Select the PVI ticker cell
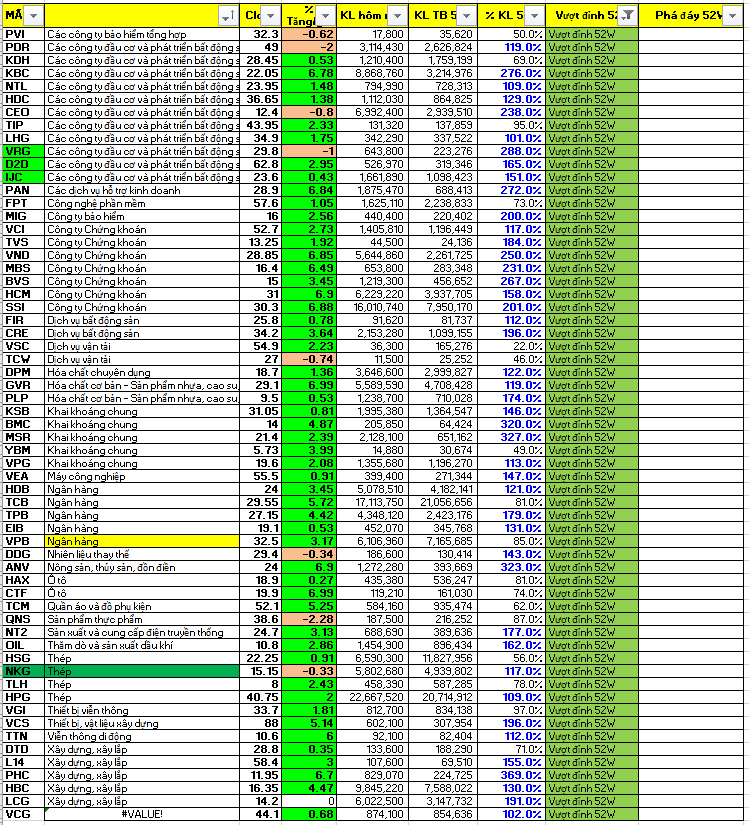 [x=22, y=34]
